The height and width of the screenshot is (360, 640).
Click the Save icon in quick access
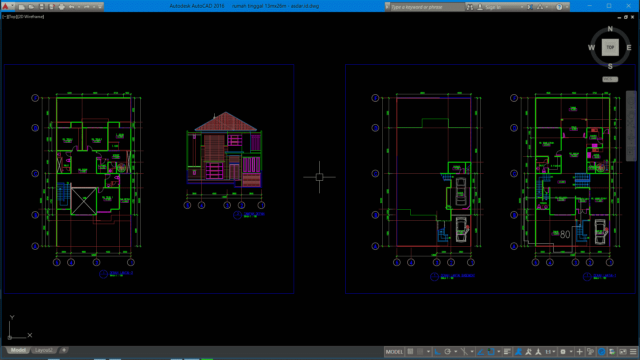(x=42, y=7)
